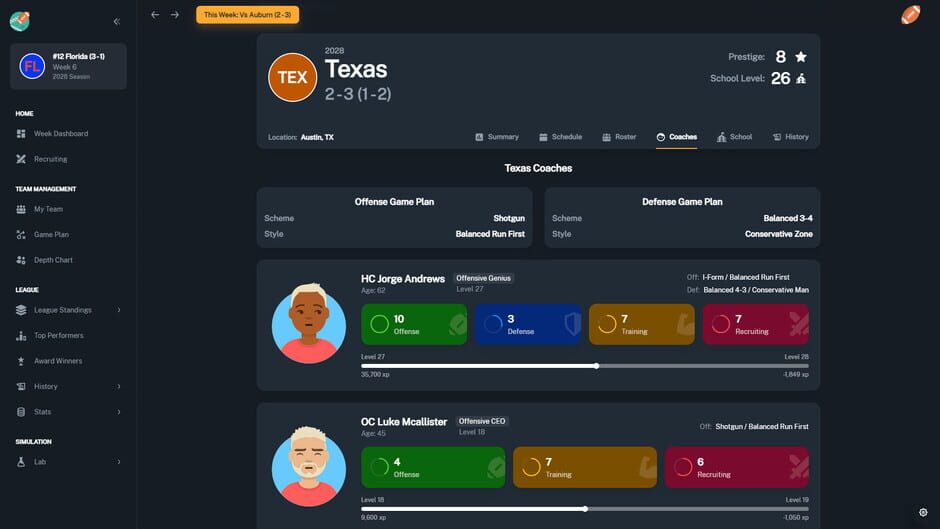Expand the Lab simulation submenu
This screenshot has width=940, height=529.
[118, 462]
